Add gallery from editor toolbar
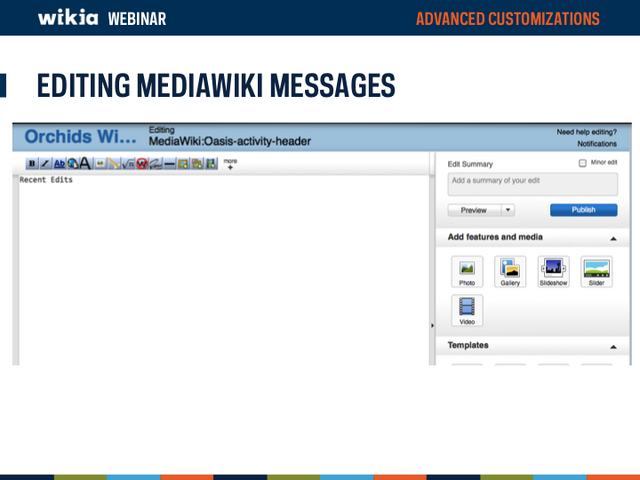This screenshot has height=480, width=640. click(x=197, y=164)
